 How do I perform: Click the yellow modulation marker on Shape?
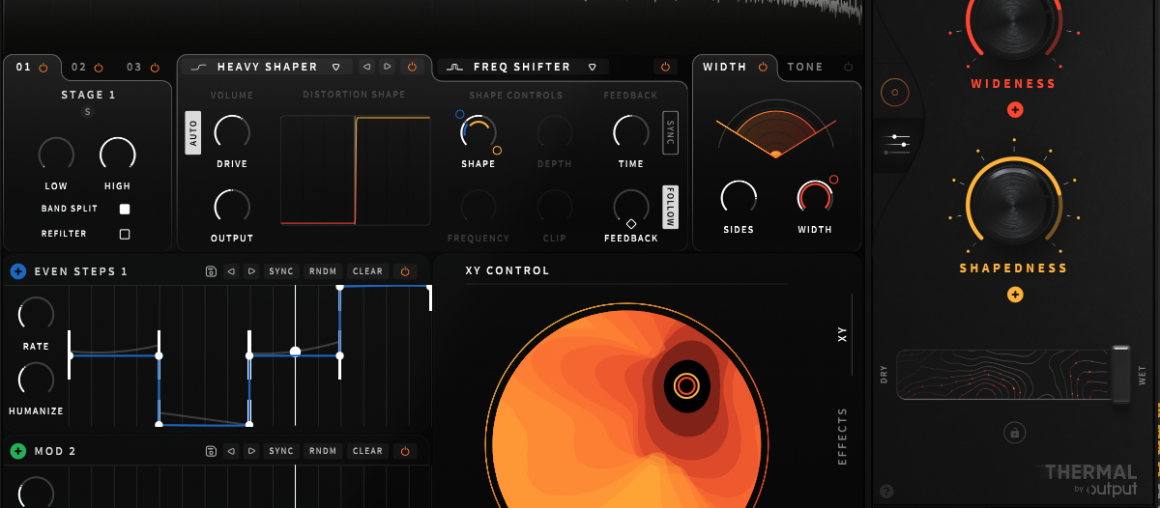point(497,150)
